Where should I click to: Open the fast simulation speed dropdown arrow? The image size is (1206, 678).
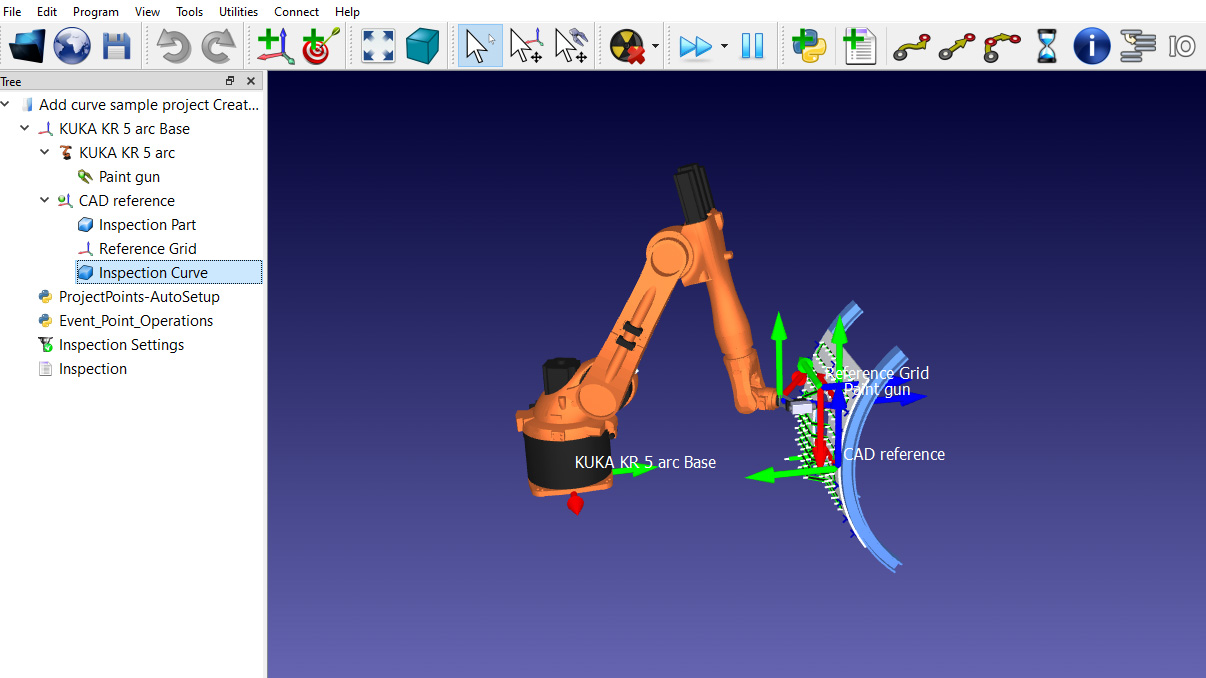click(724, 46)
